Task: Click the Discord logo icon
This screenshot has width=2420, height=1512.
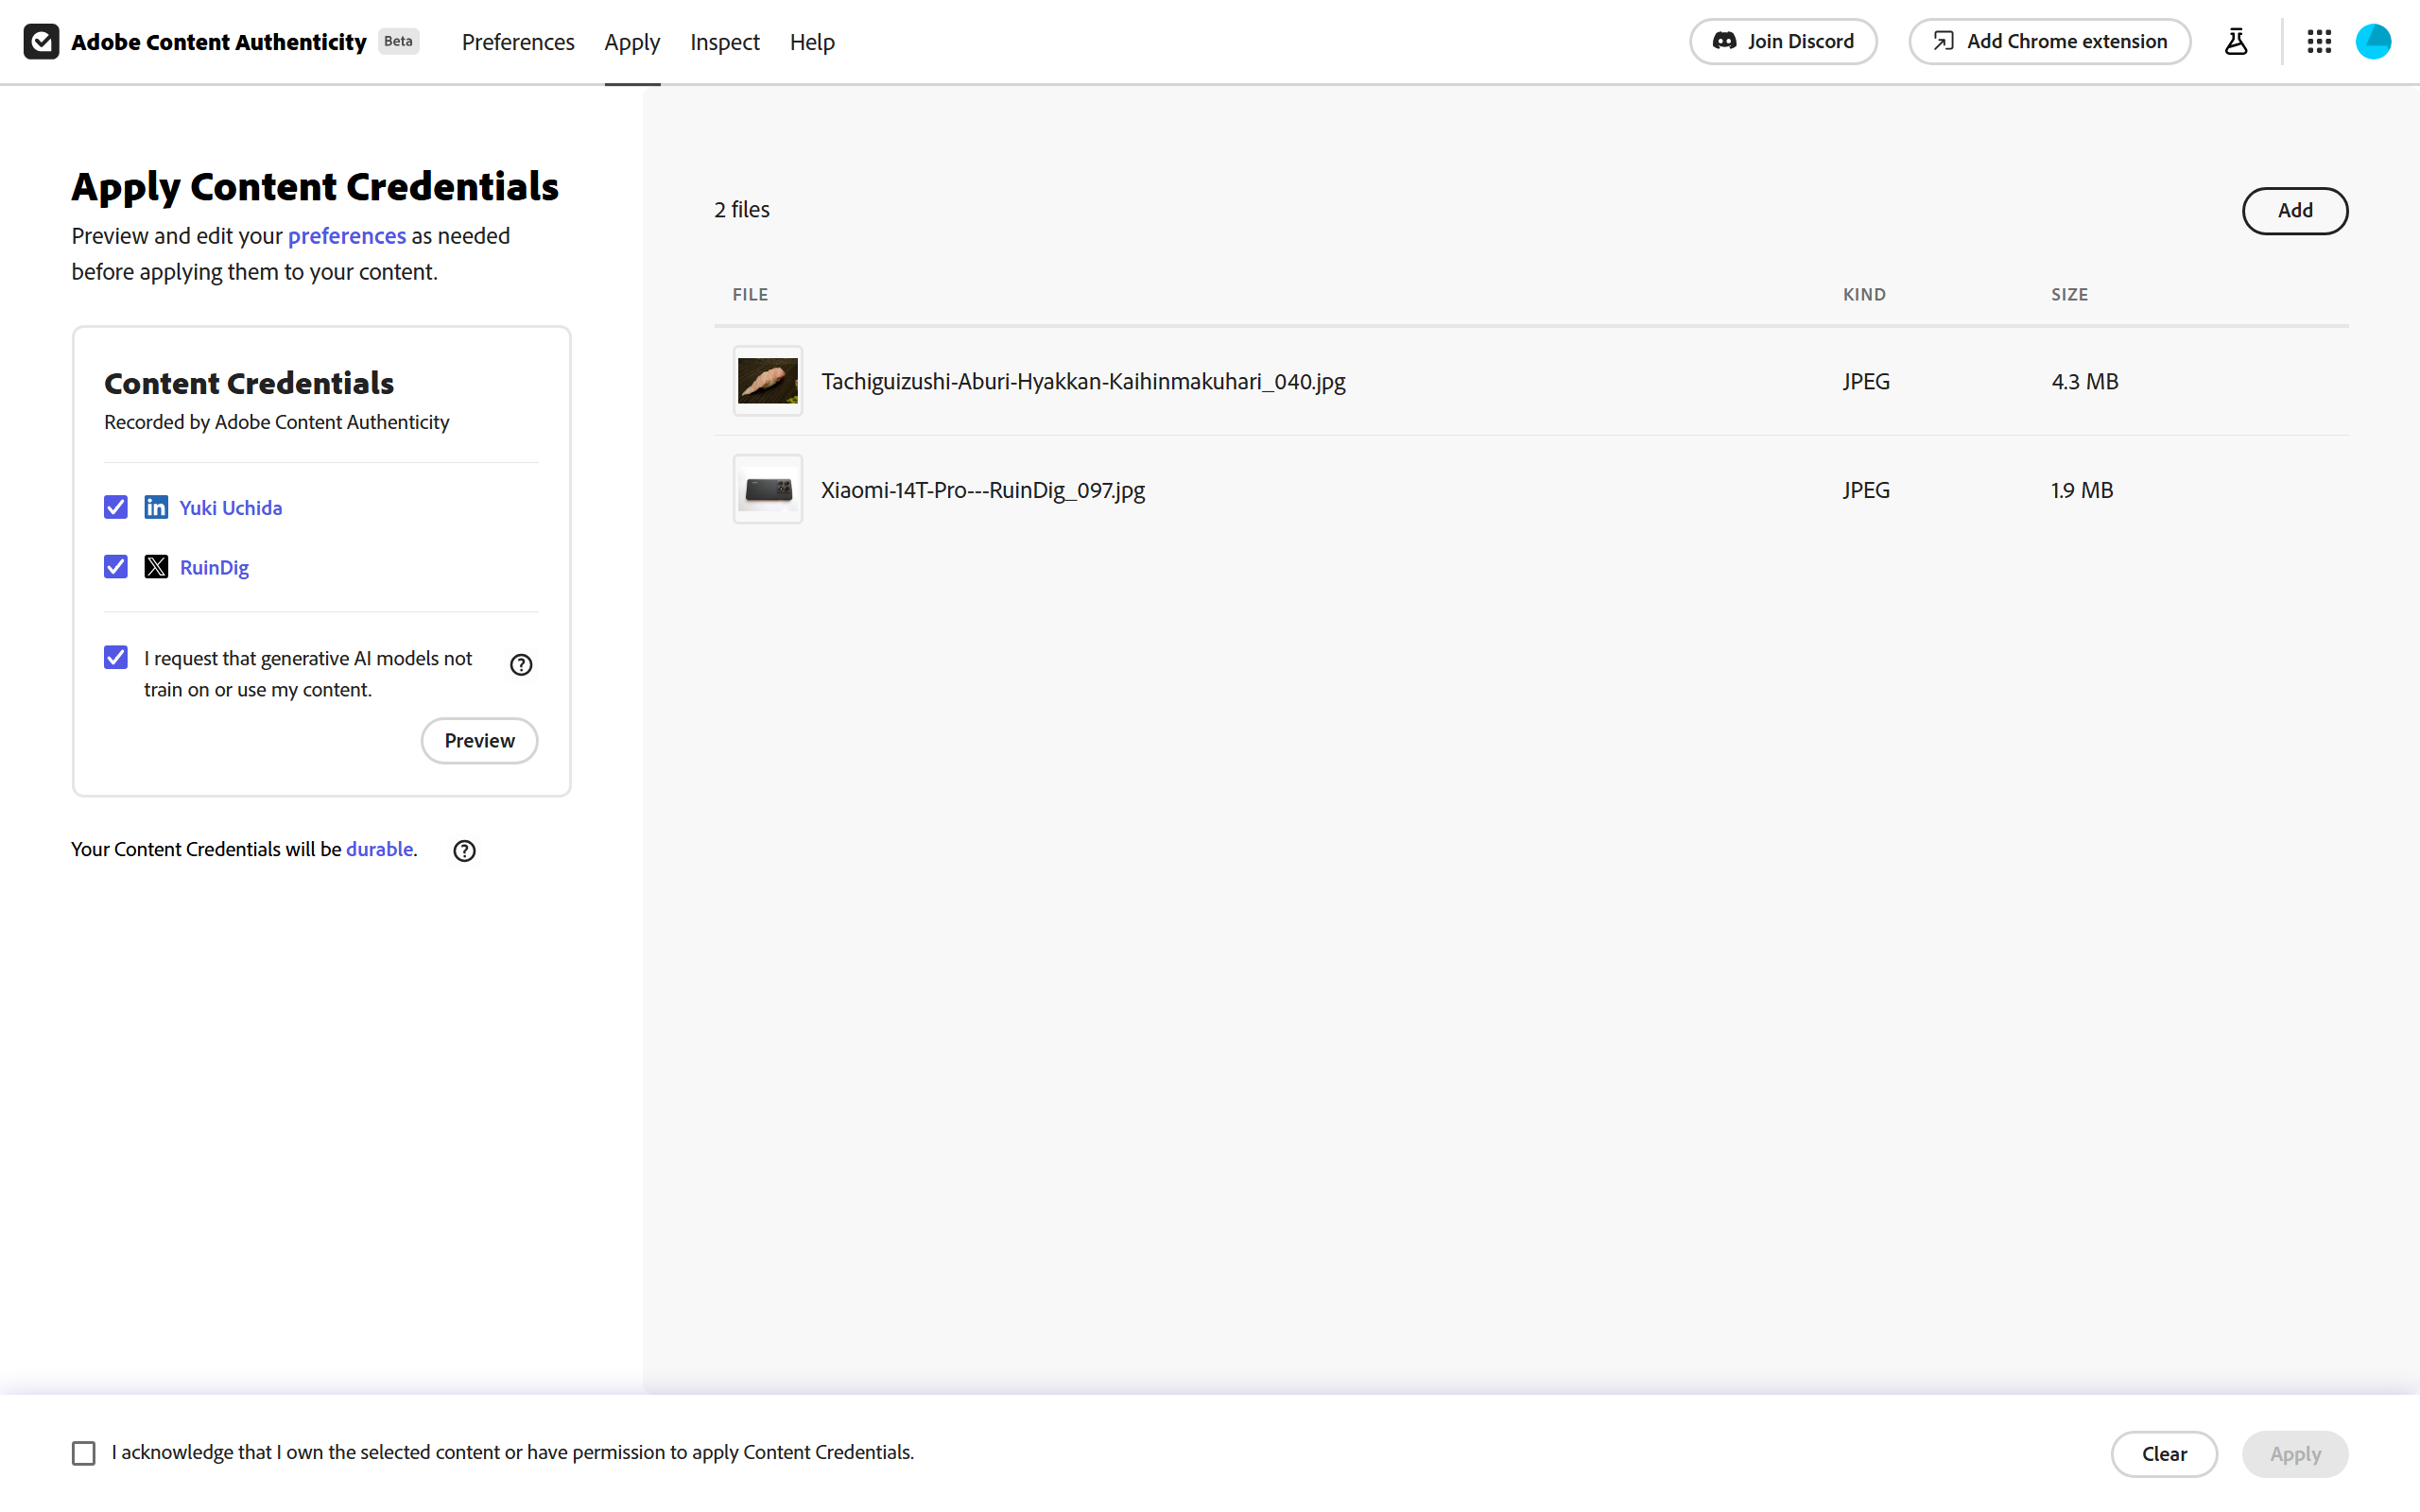Action: coord(1725,41)
